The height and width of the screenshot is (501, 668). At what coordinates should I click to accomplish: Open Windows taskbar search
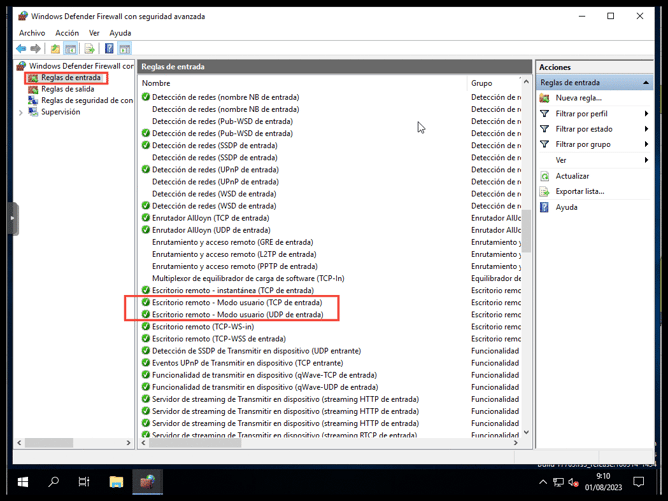(x=54, y=482)
